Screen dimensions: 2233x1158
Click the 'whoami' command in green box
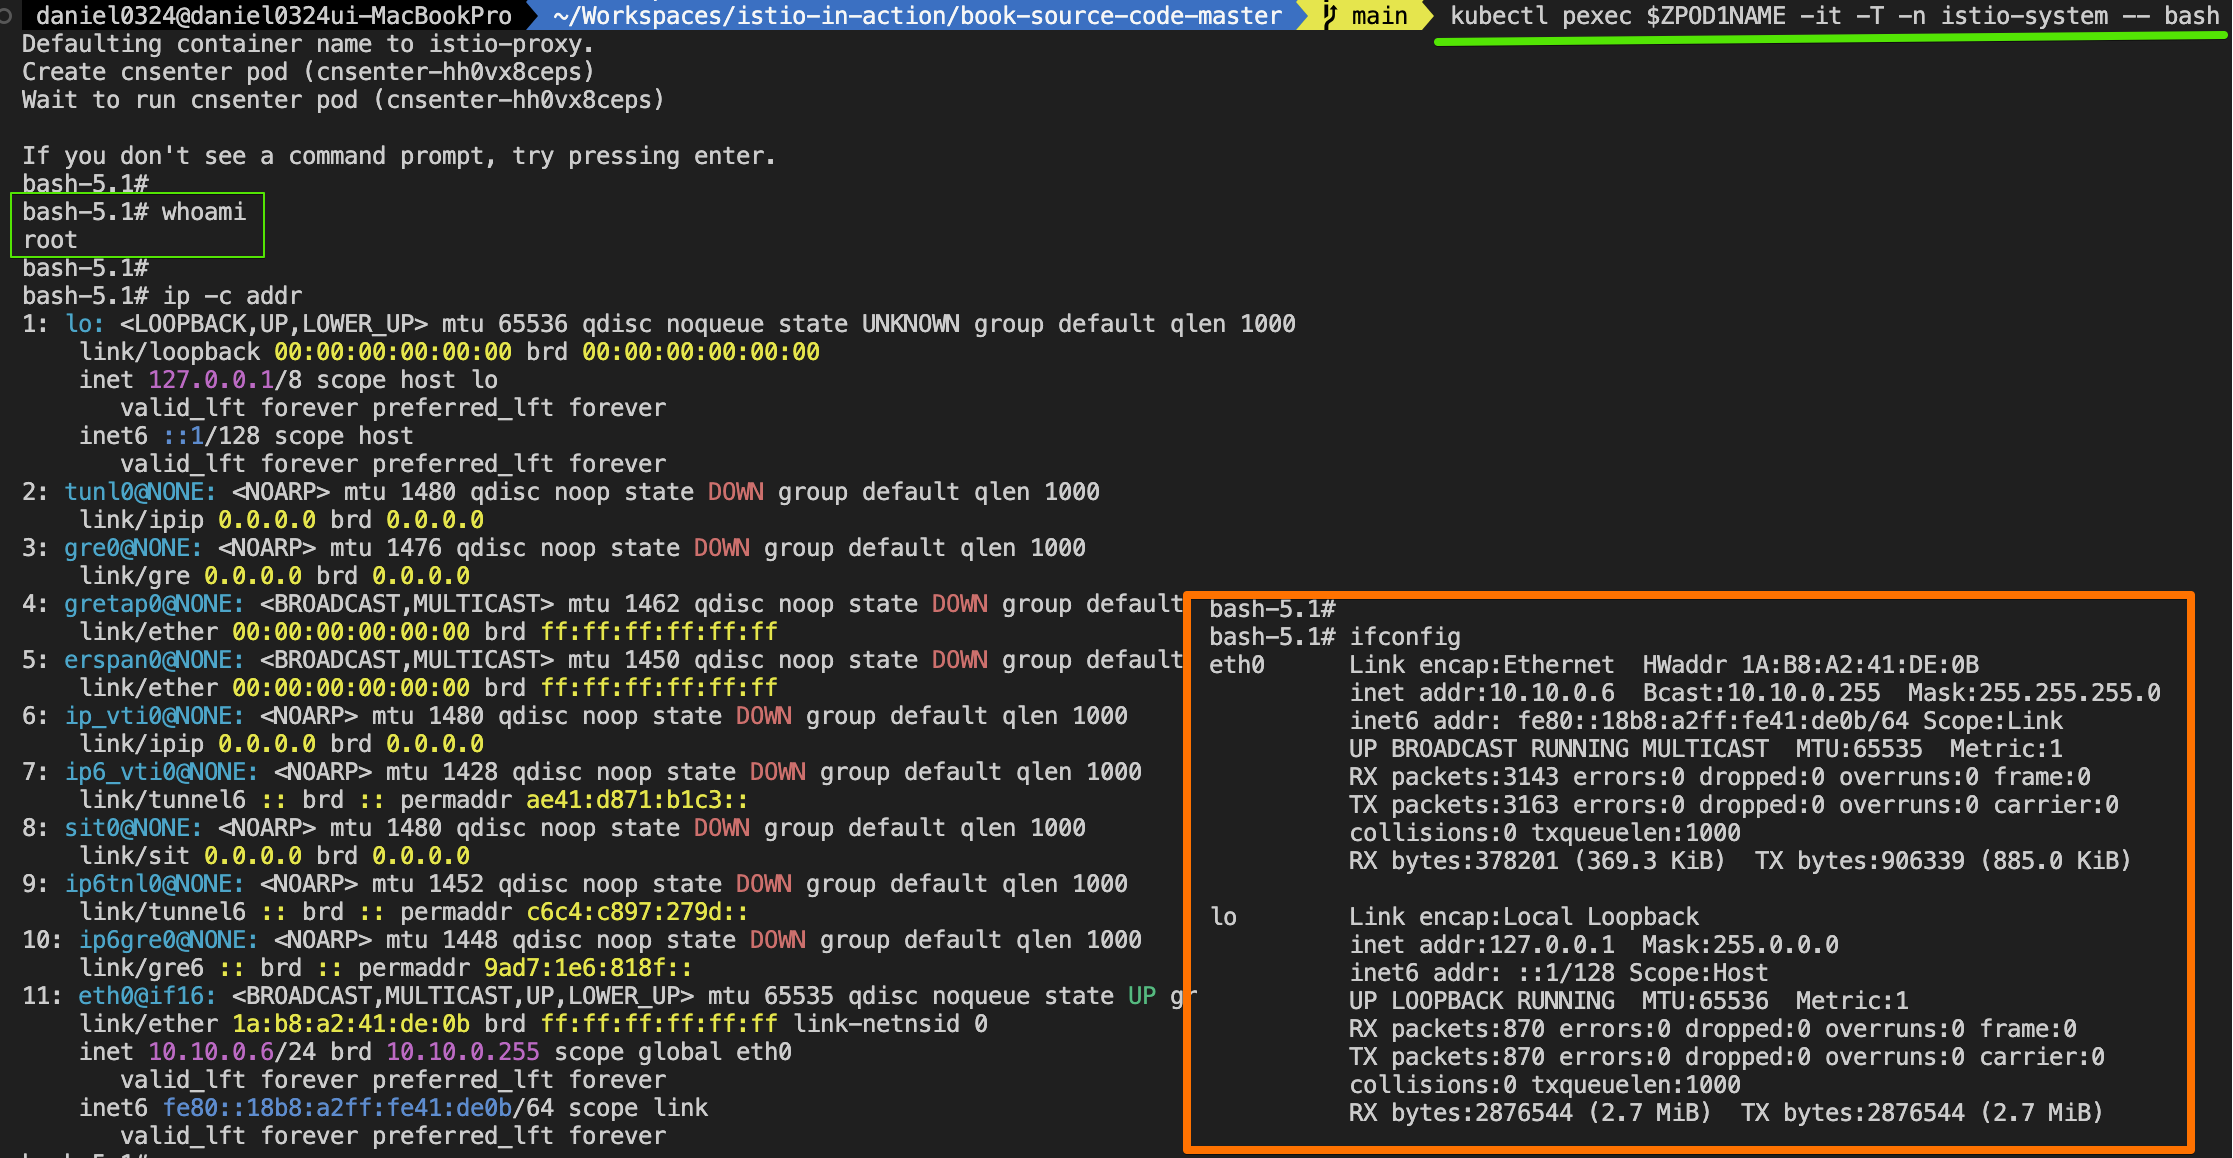203,212
